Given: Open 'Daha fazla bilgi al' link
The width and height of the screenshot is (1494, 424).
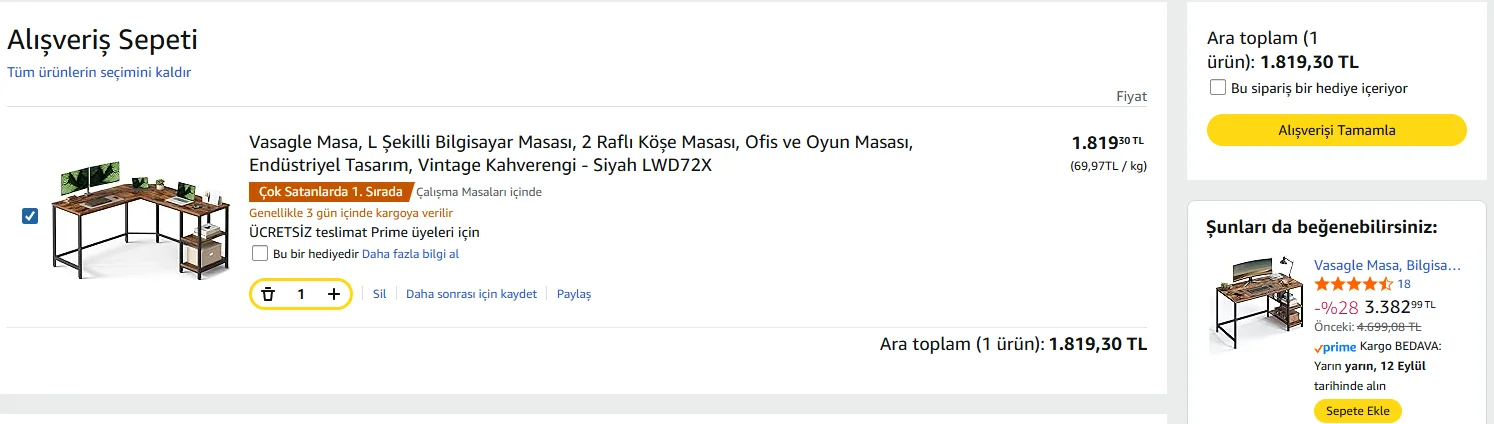Looking at the screenshot, I should click(x=410, y=254).
